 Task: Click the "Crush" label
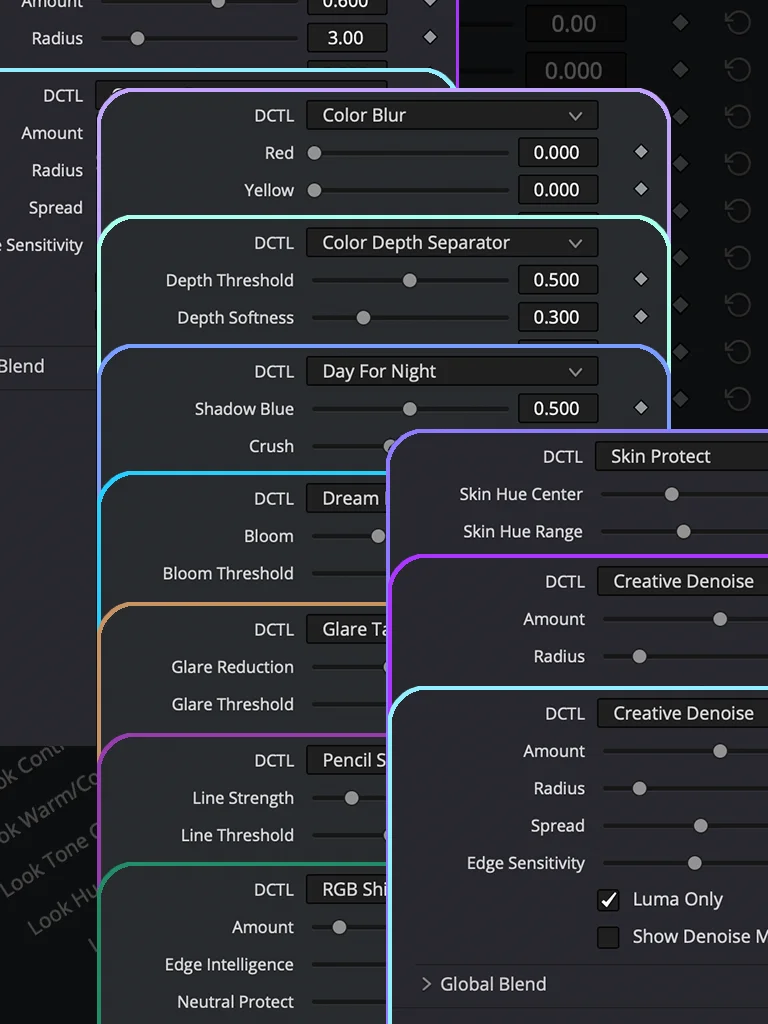point(271,446)
